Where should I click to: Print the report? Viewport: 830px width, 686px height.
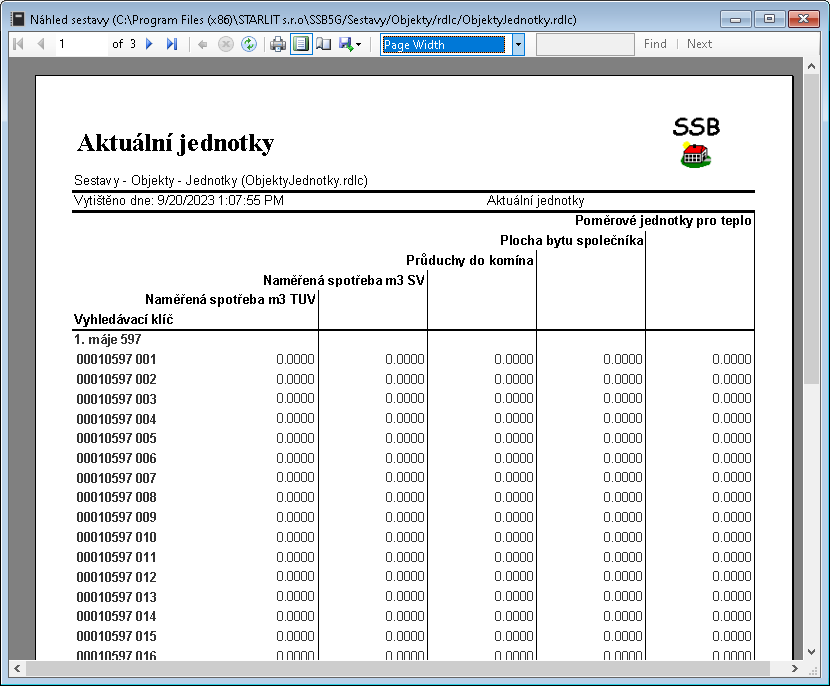click(278, 44)
